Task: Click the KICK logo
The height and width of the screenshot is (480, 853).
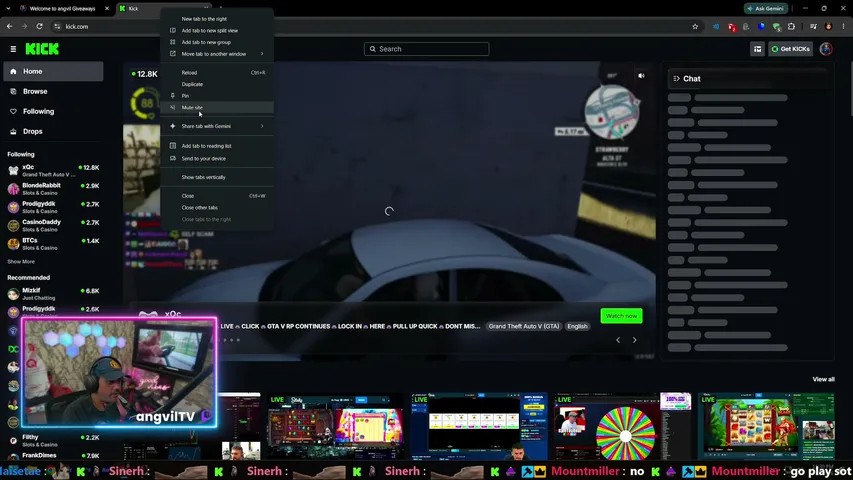Action: [42, 49]
